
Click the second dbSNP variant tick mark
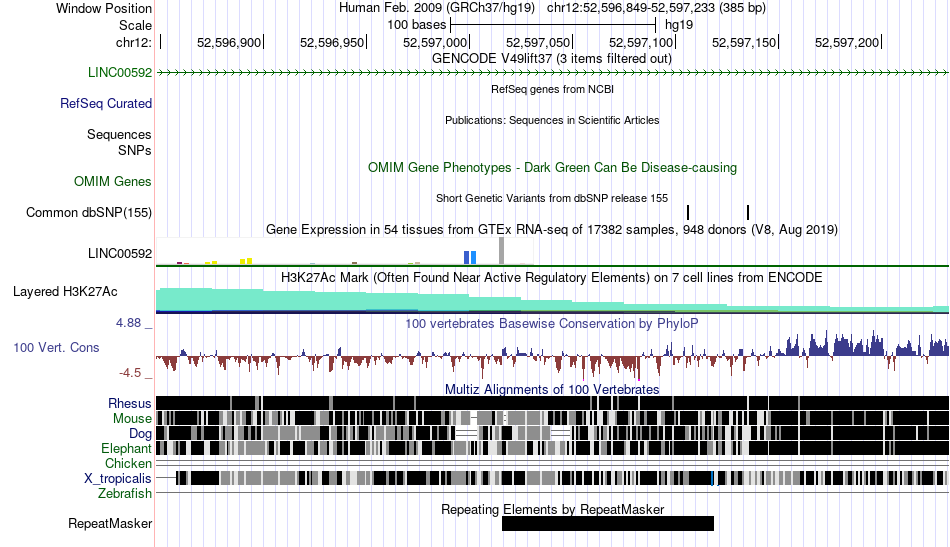[748, 212]
